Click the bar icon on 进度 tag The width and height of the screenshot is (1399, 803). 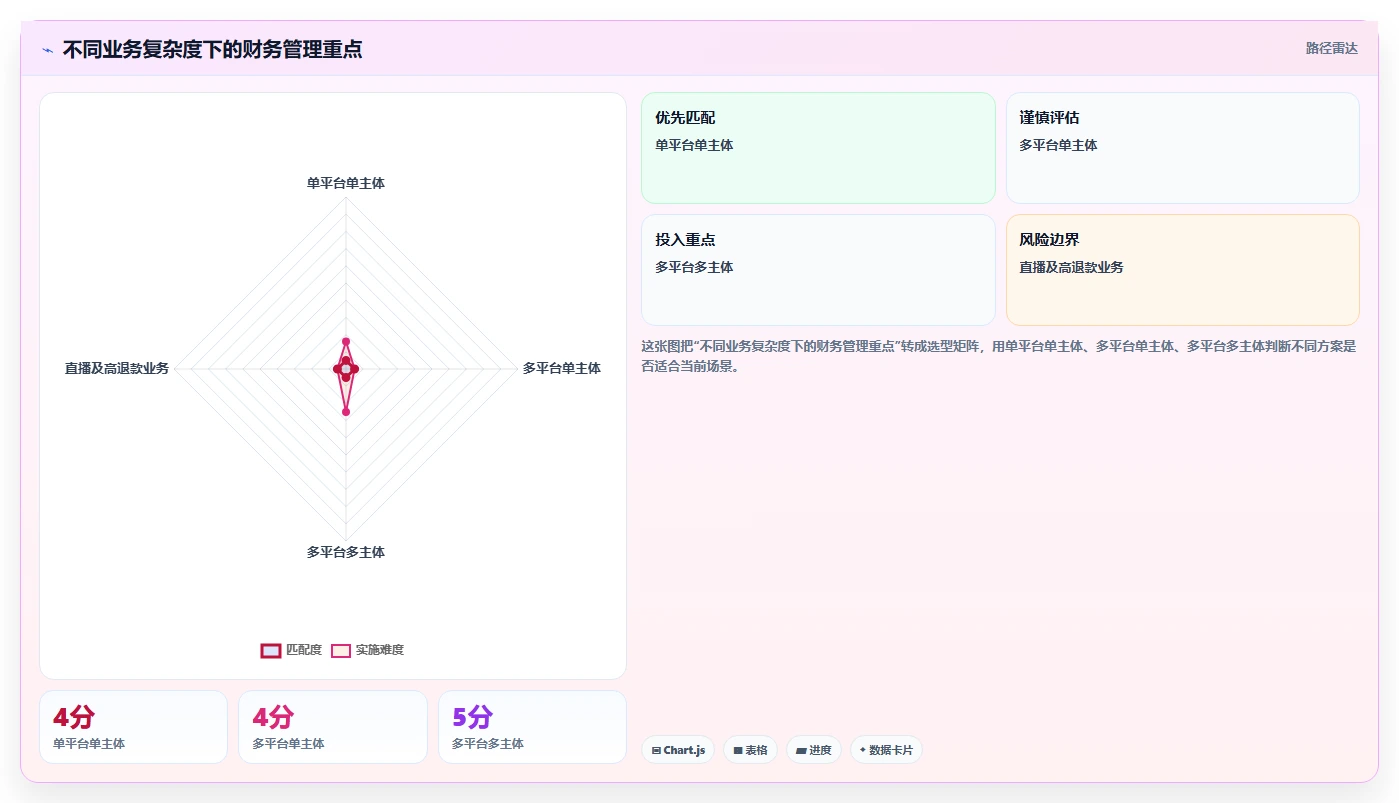click(801, 750)
